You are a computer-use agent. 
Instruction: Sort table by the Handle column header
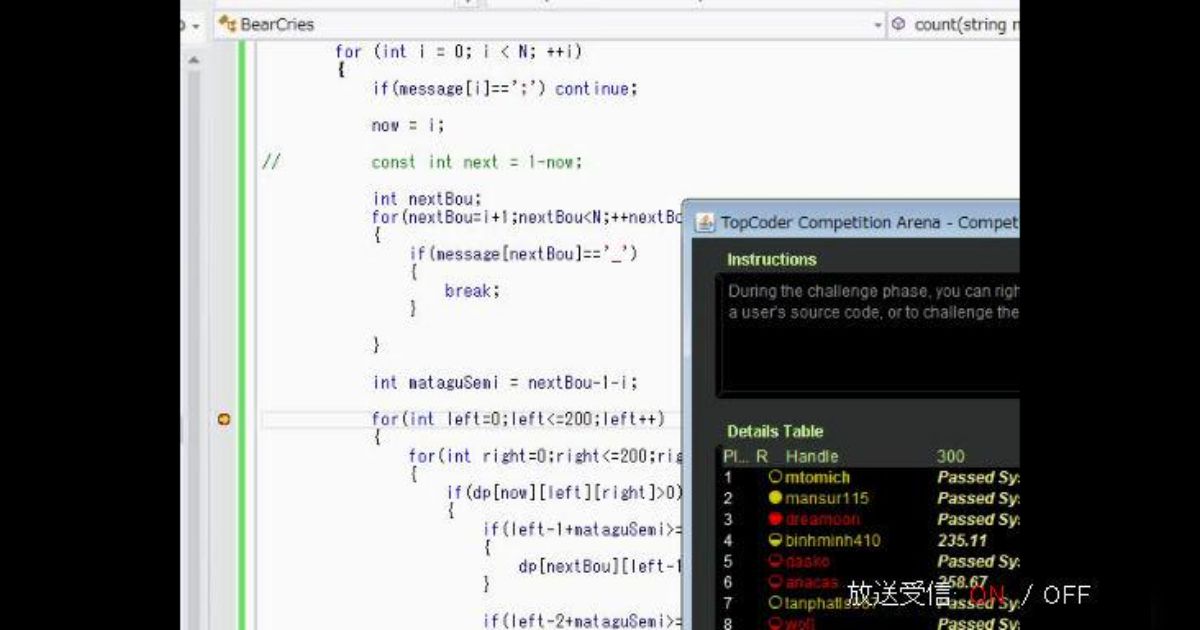811,456
